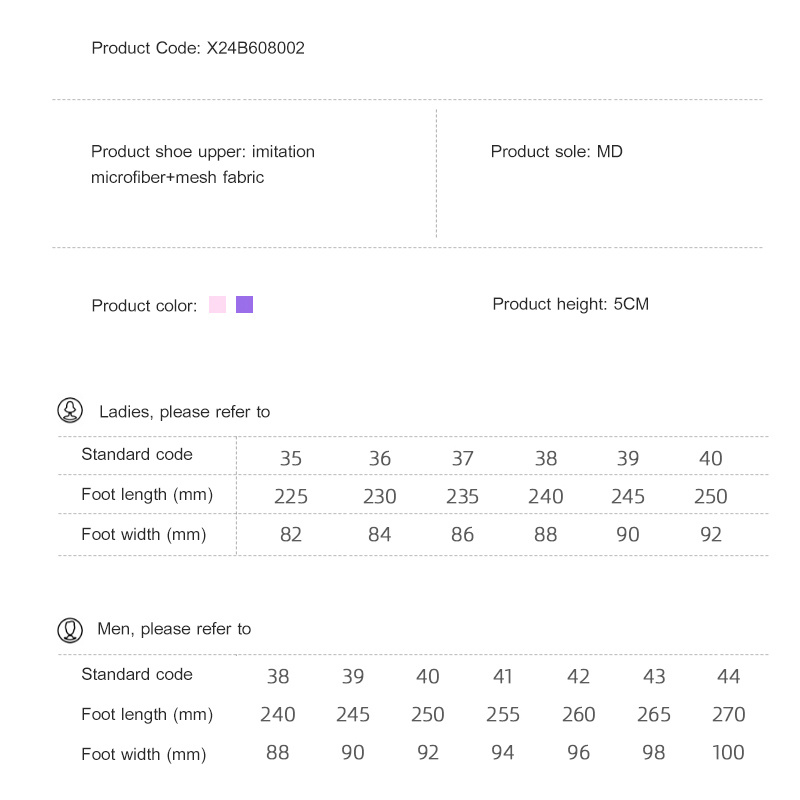Click the product code X24B608002 text

tap(255, 48)
